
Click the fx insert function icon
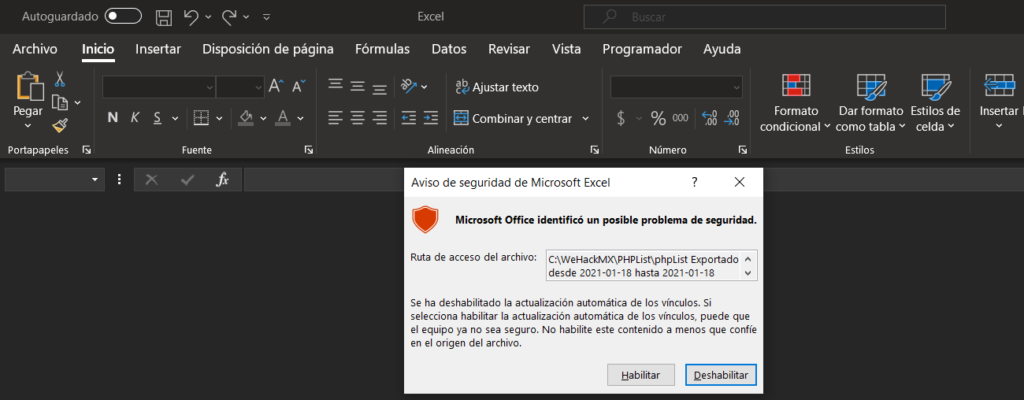coord(222,180)
